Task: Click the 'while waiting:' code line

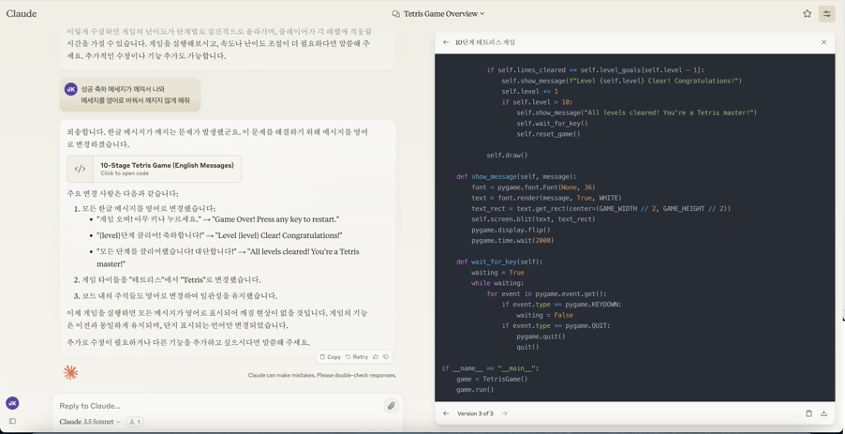Action: point(497,283)
